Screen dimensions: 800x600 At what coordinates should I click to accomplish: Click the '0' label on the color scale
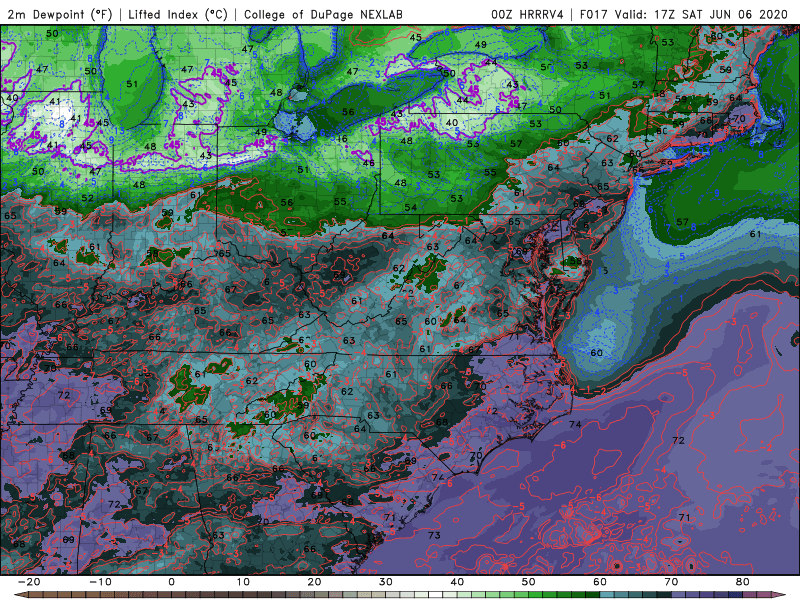tap(171, 582)
